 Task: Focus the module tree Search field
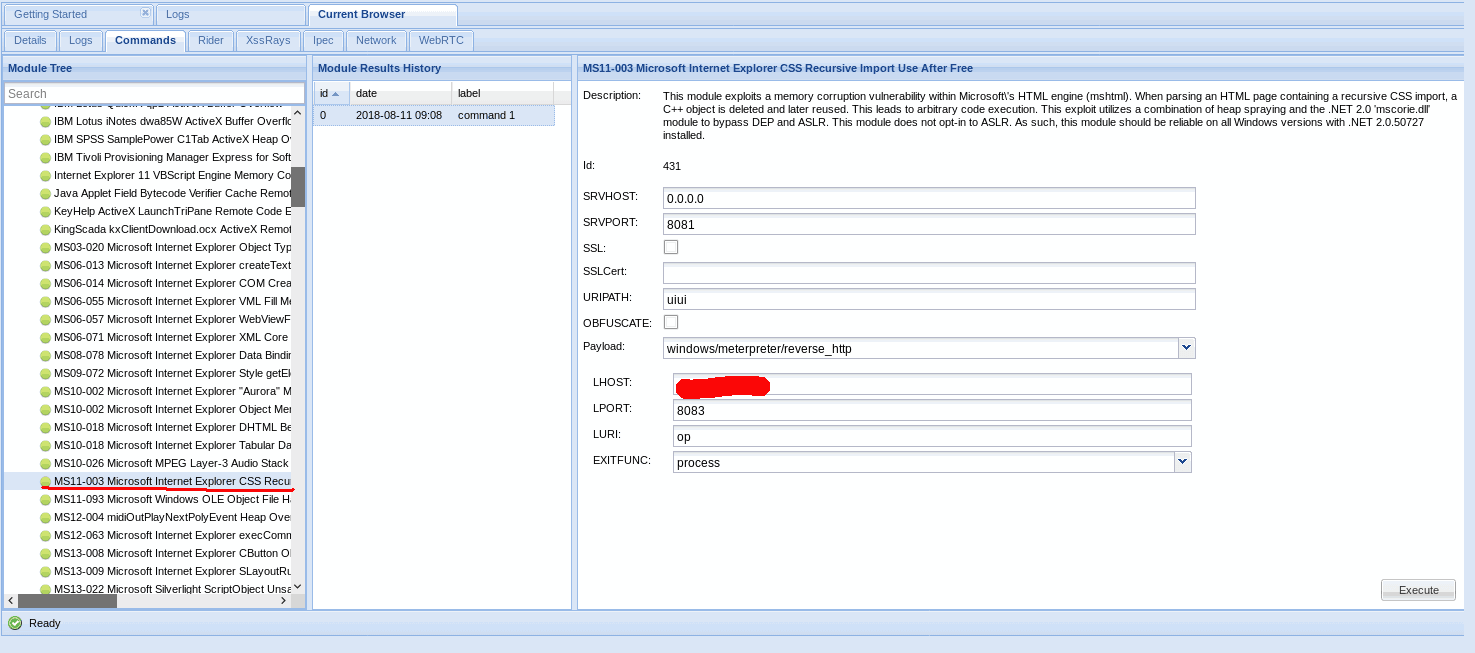coord(155,94)
